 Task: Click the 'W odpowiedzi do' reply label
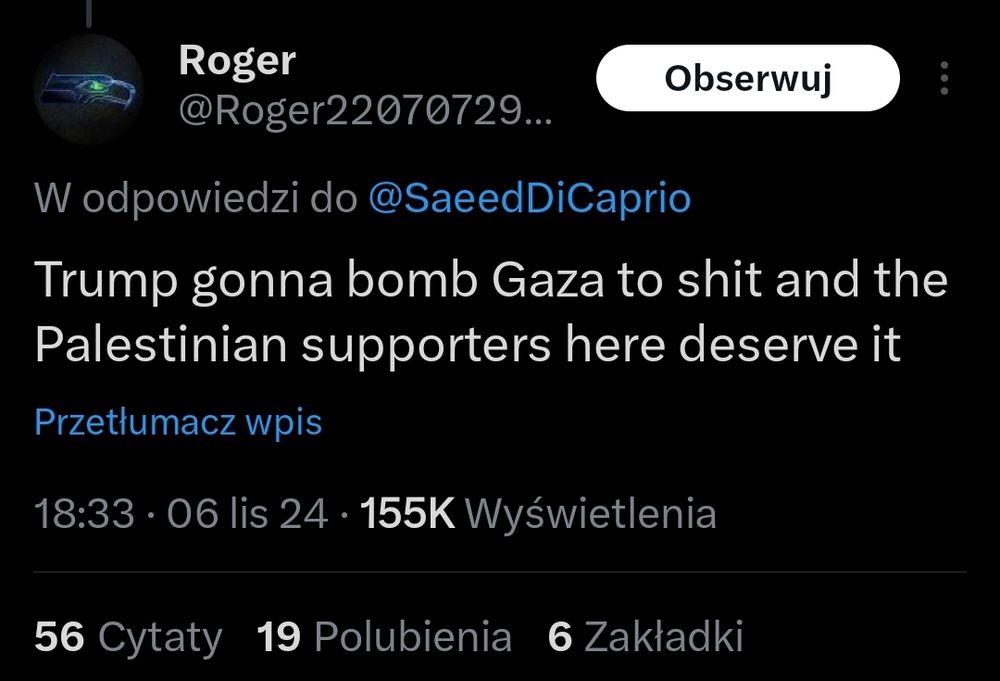pyautogui.click(x=195, y=199)
